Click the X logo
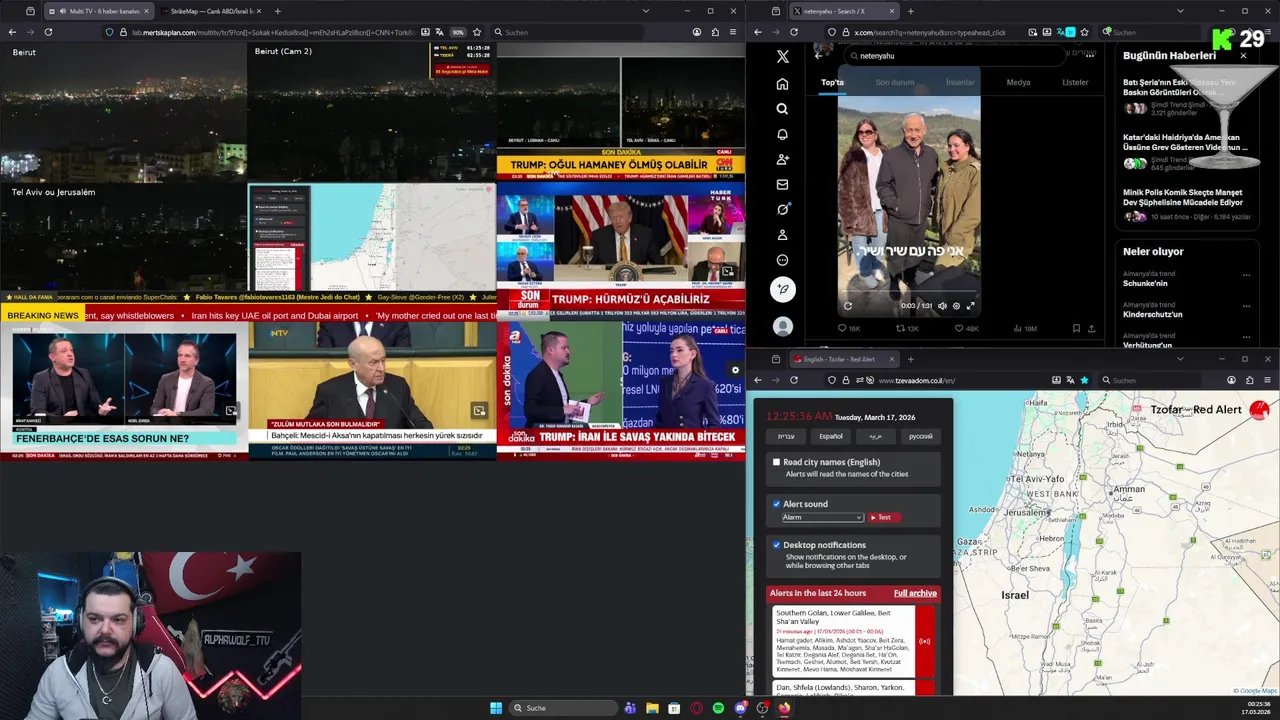 [782, 57]
